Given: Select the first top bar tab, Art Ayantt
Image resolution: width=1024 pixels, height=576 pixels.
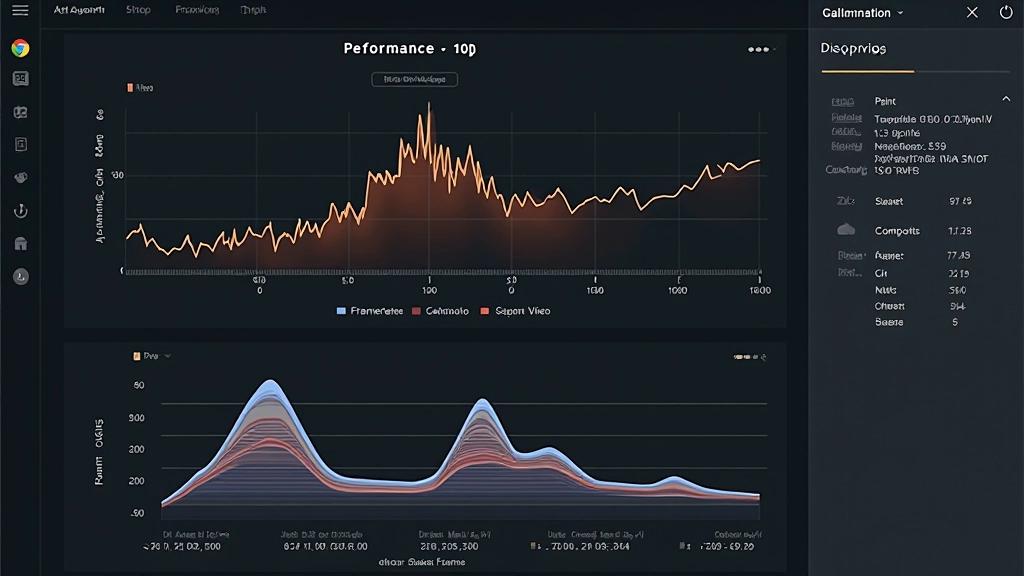Looking at the screenshot, I should coord(79,10).
